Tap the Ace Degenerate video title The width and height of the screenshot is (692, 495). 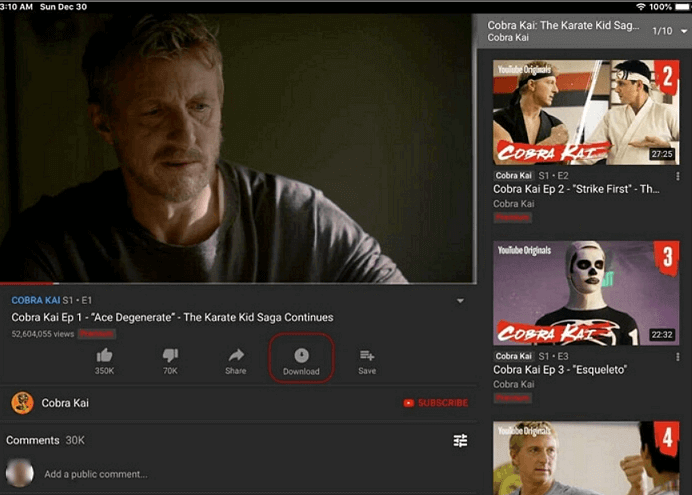click(x=172, y=317)
